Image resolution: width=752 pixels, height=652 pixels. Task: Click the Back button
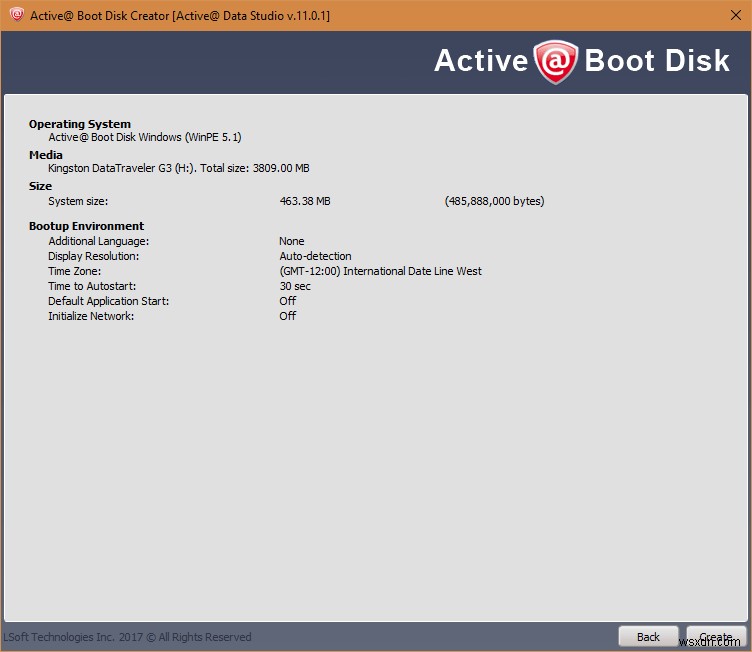648,637
